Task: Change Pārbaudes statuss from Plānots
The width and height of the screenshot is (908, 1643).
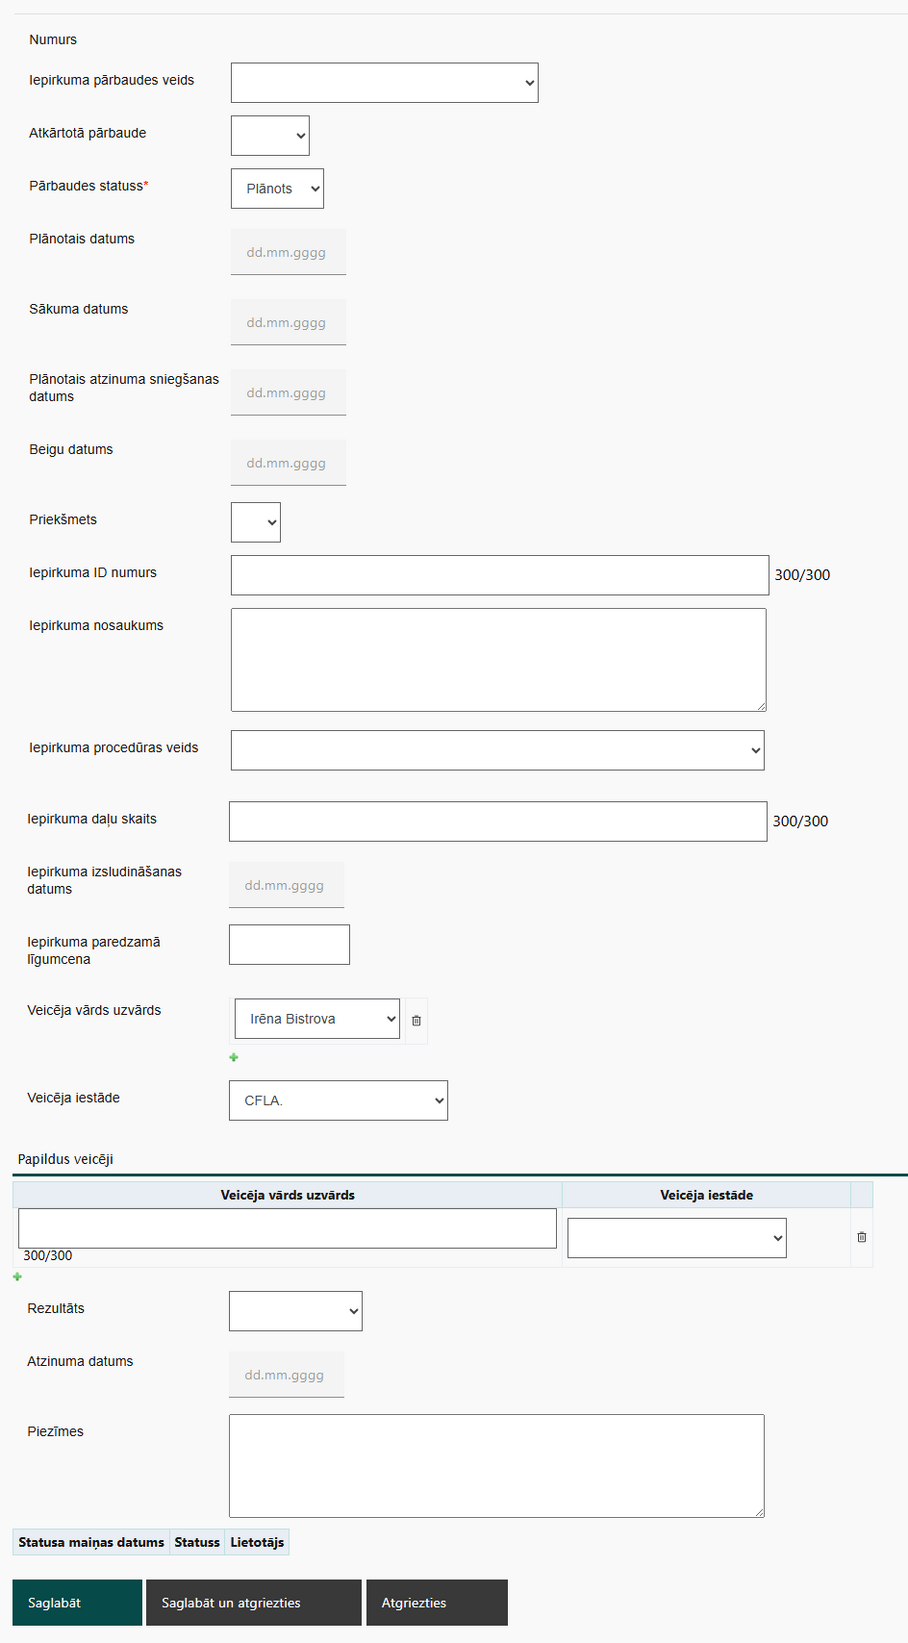Action: (277, 189)
